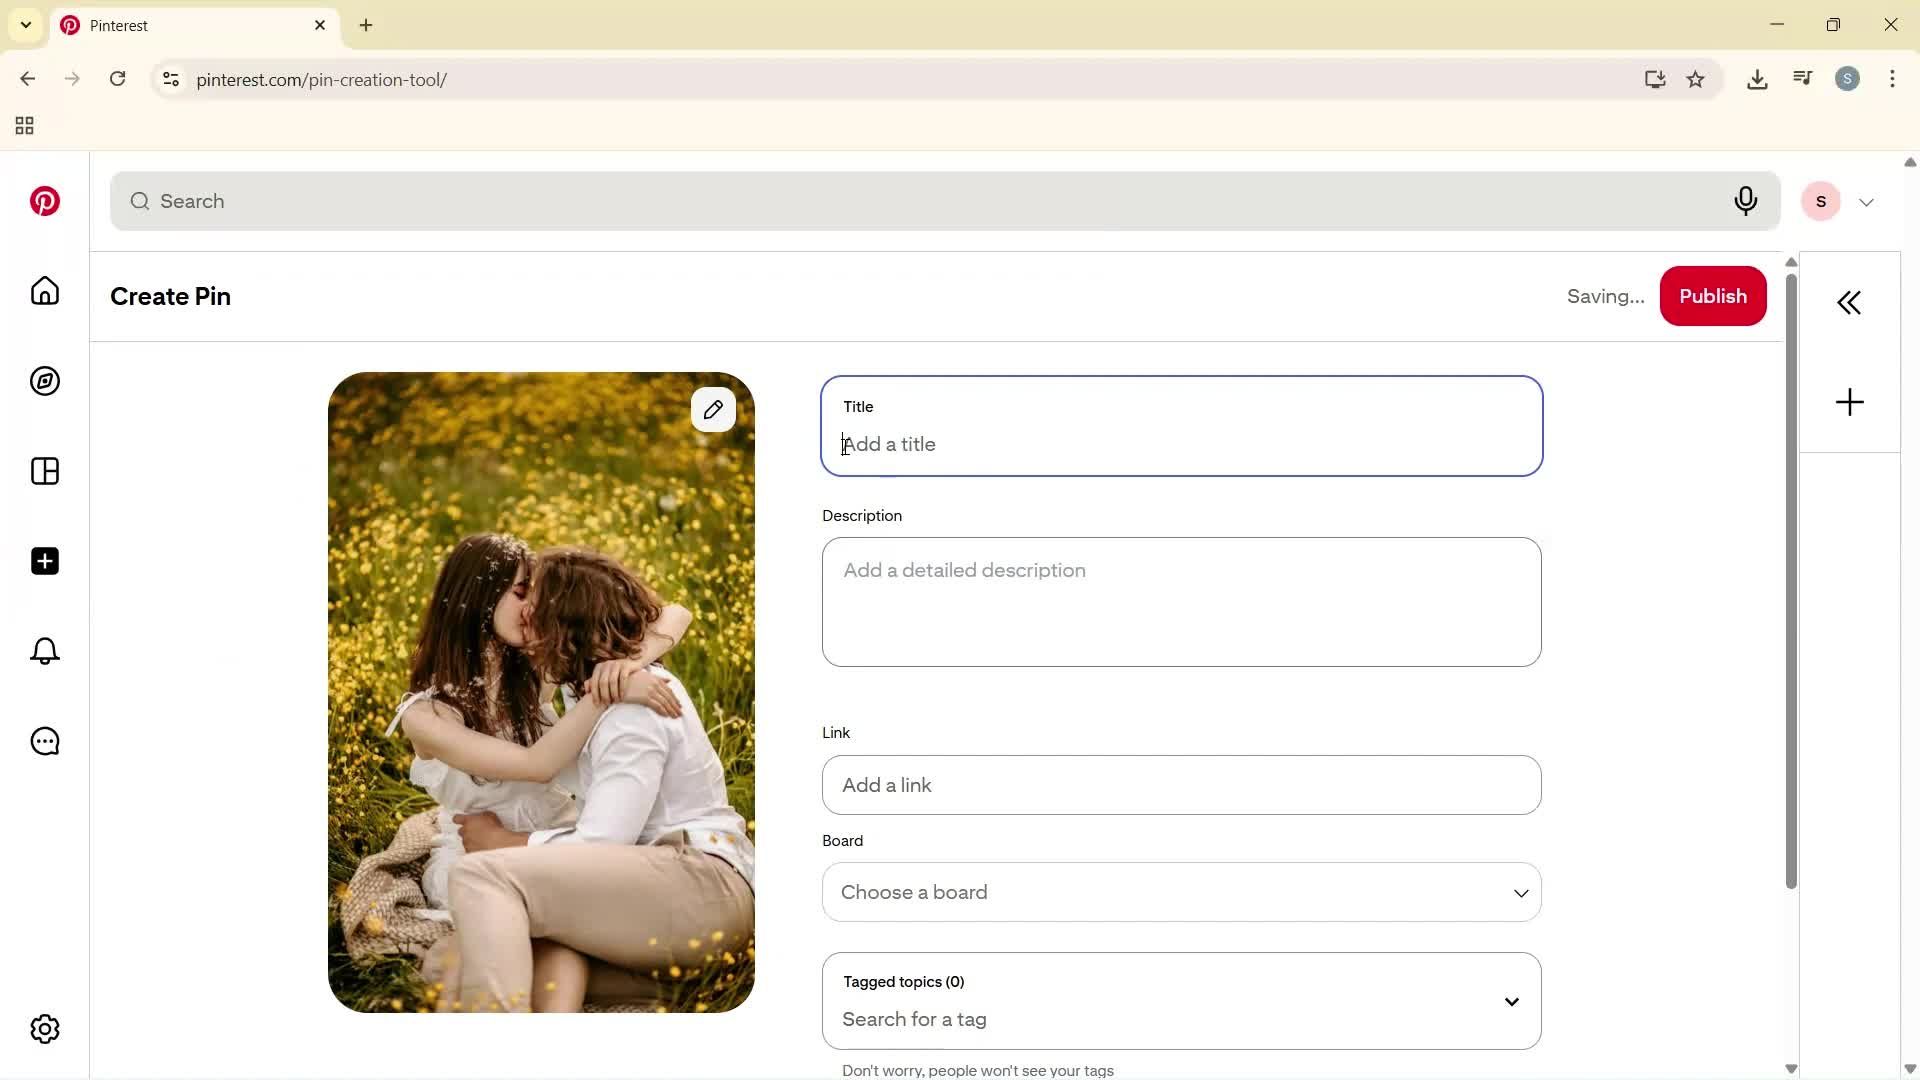This screenshot has width=1920, height=1080.
Task: Click the edit pencil on the pin image
Action: tap(713, 409)
